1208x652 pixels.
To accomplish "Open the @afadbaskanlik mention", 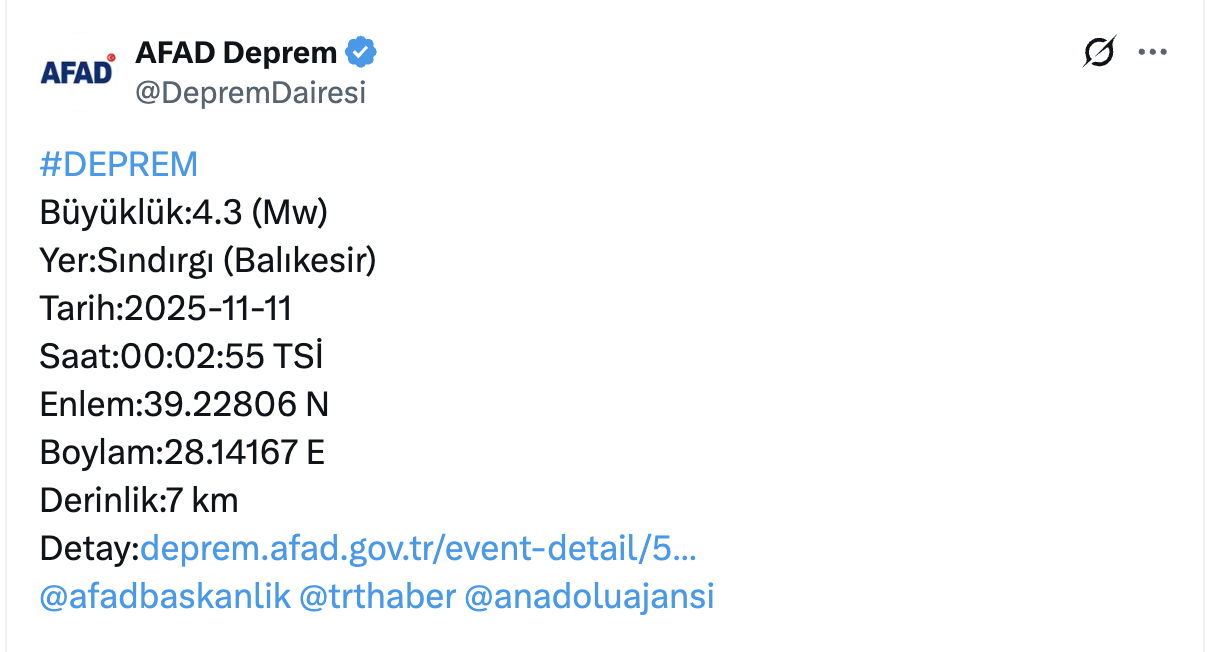I will (165, 596).
